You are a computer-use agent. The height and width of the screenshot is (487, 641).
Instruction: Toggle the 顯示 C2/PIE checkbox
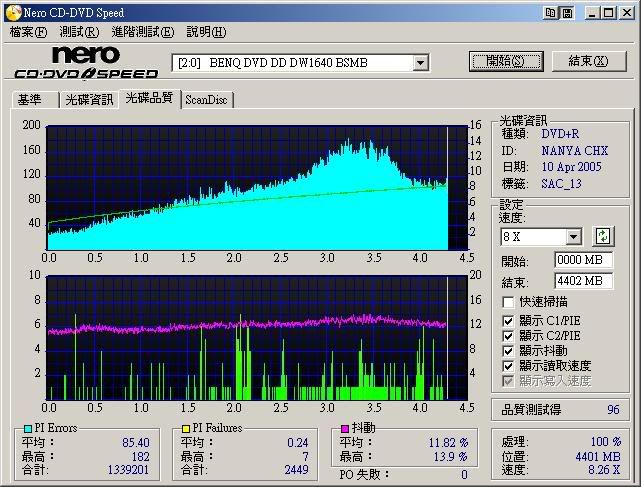[x=508, y=336]
